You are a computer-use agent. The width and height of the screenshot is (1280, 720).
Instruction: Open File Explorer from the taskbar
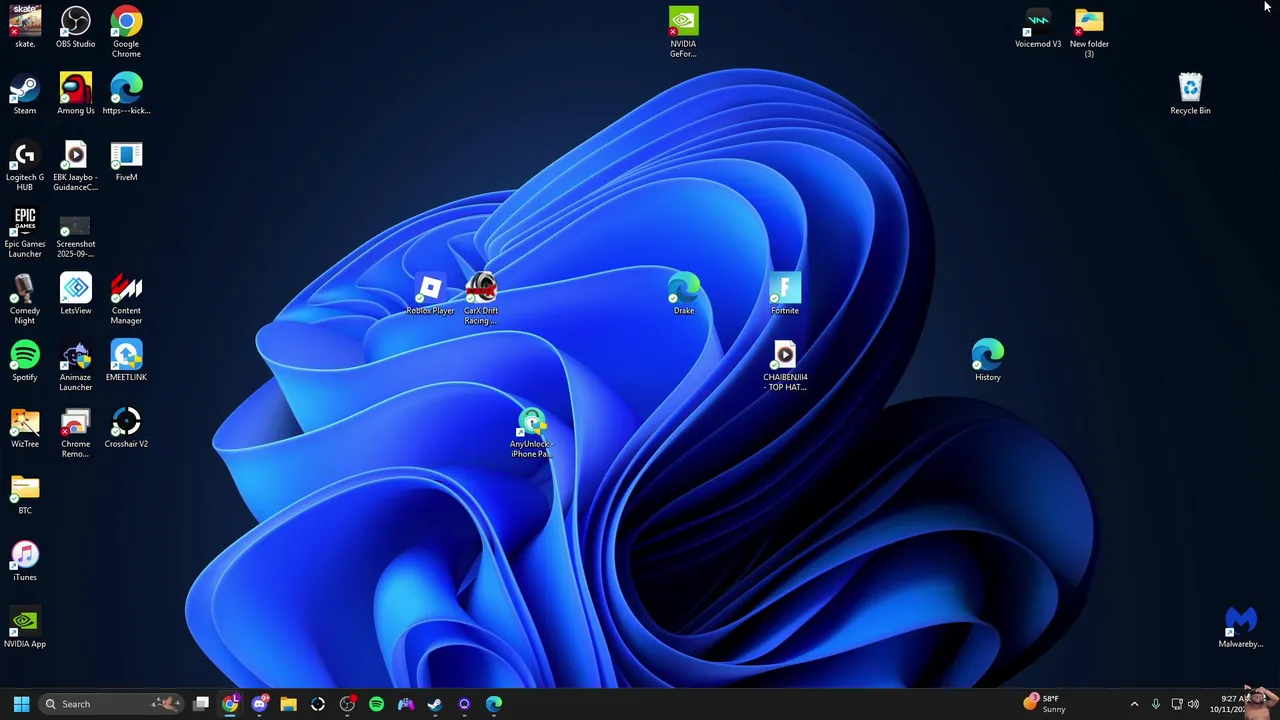(x=288, y=704)
